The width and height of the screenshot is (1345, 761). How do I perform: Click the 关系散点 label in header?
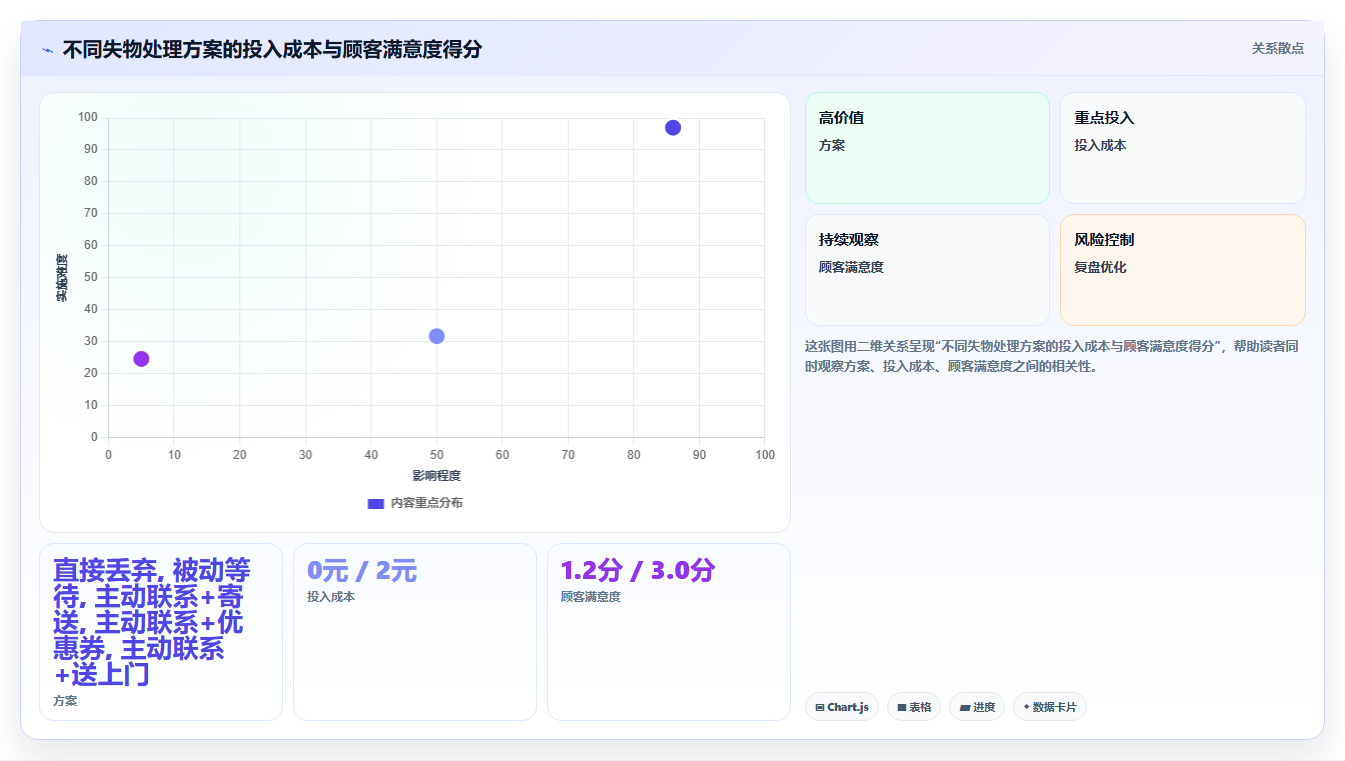click(1277, 48)
